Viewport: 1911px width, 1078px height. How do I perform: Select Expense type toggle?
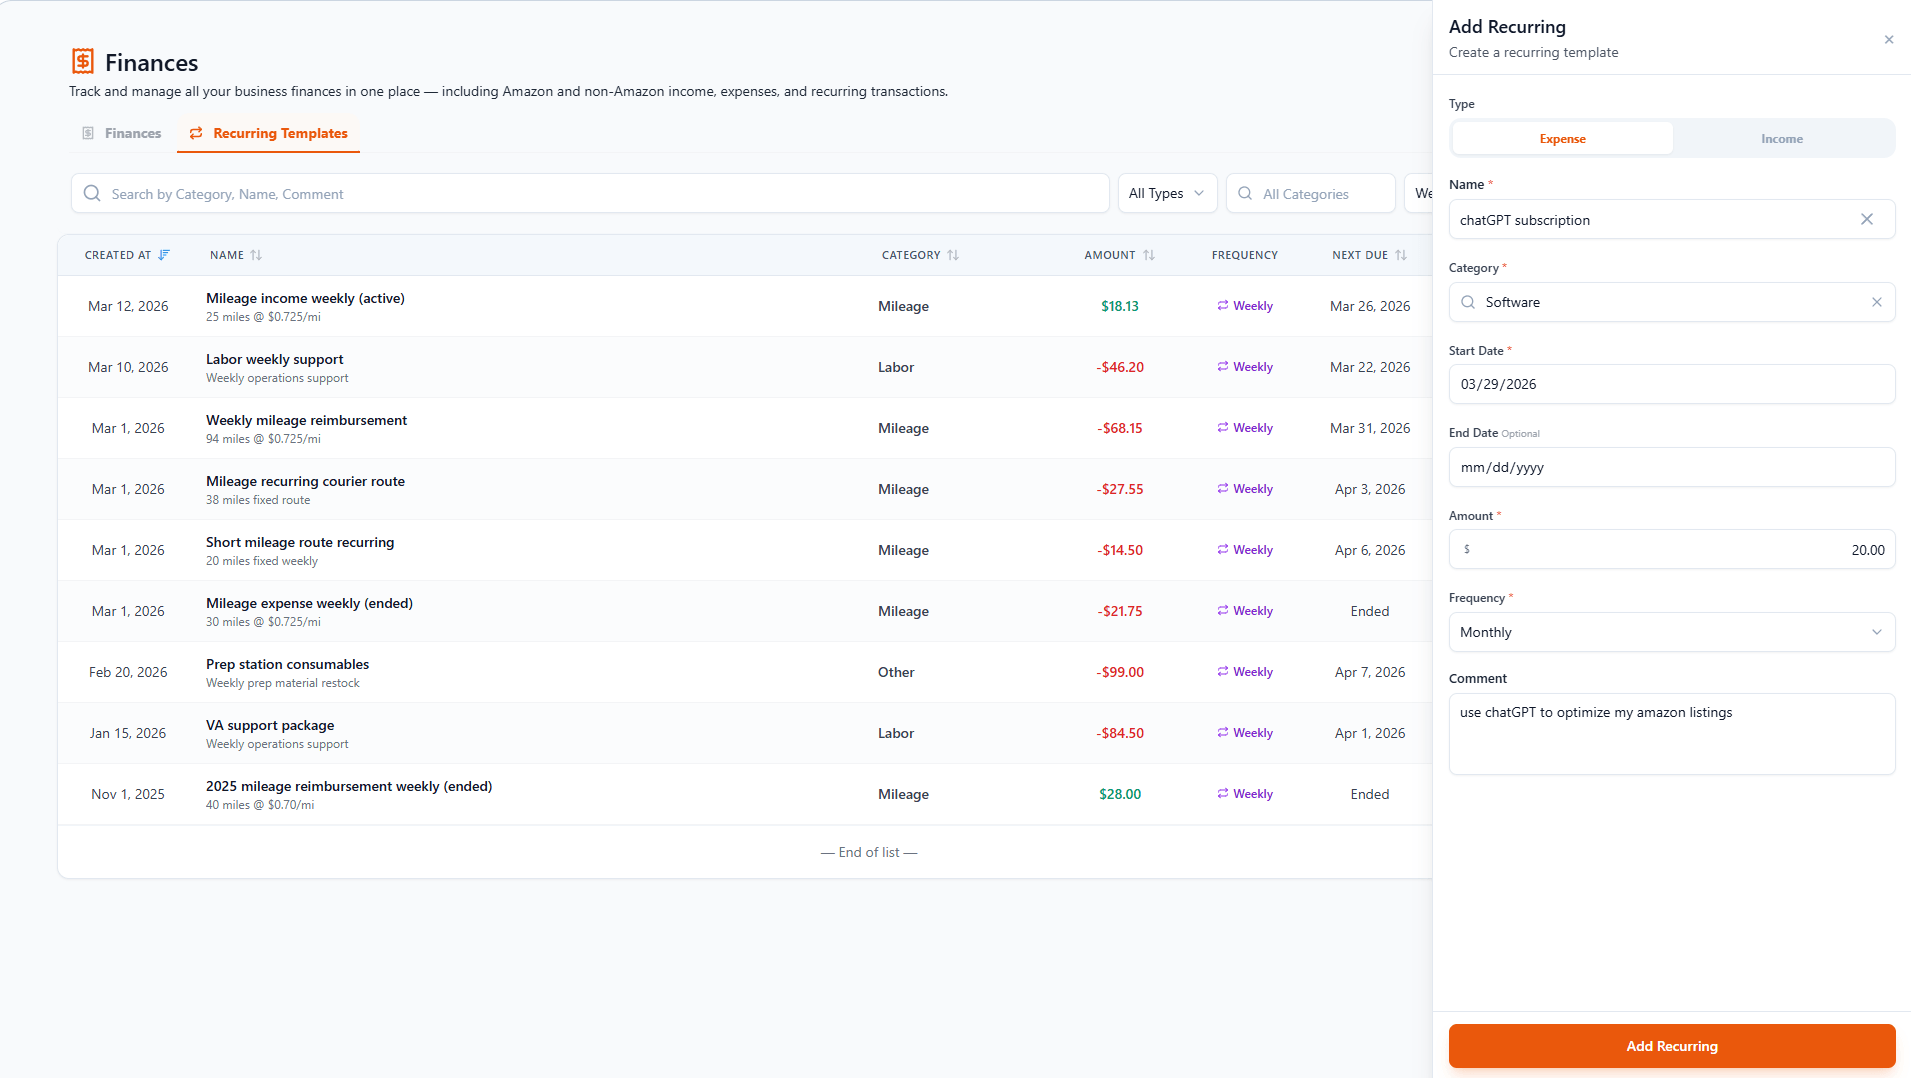point(1562,139)
